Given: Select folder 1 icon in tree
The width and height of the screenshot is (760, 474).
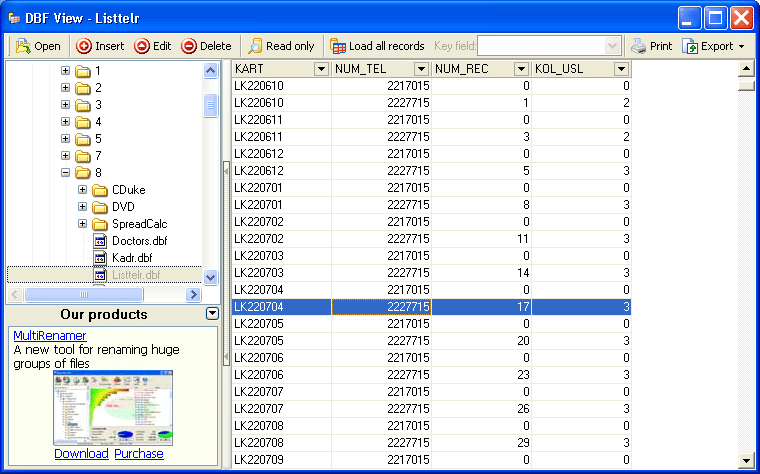Looking at the screenshot, I should 83,71.
